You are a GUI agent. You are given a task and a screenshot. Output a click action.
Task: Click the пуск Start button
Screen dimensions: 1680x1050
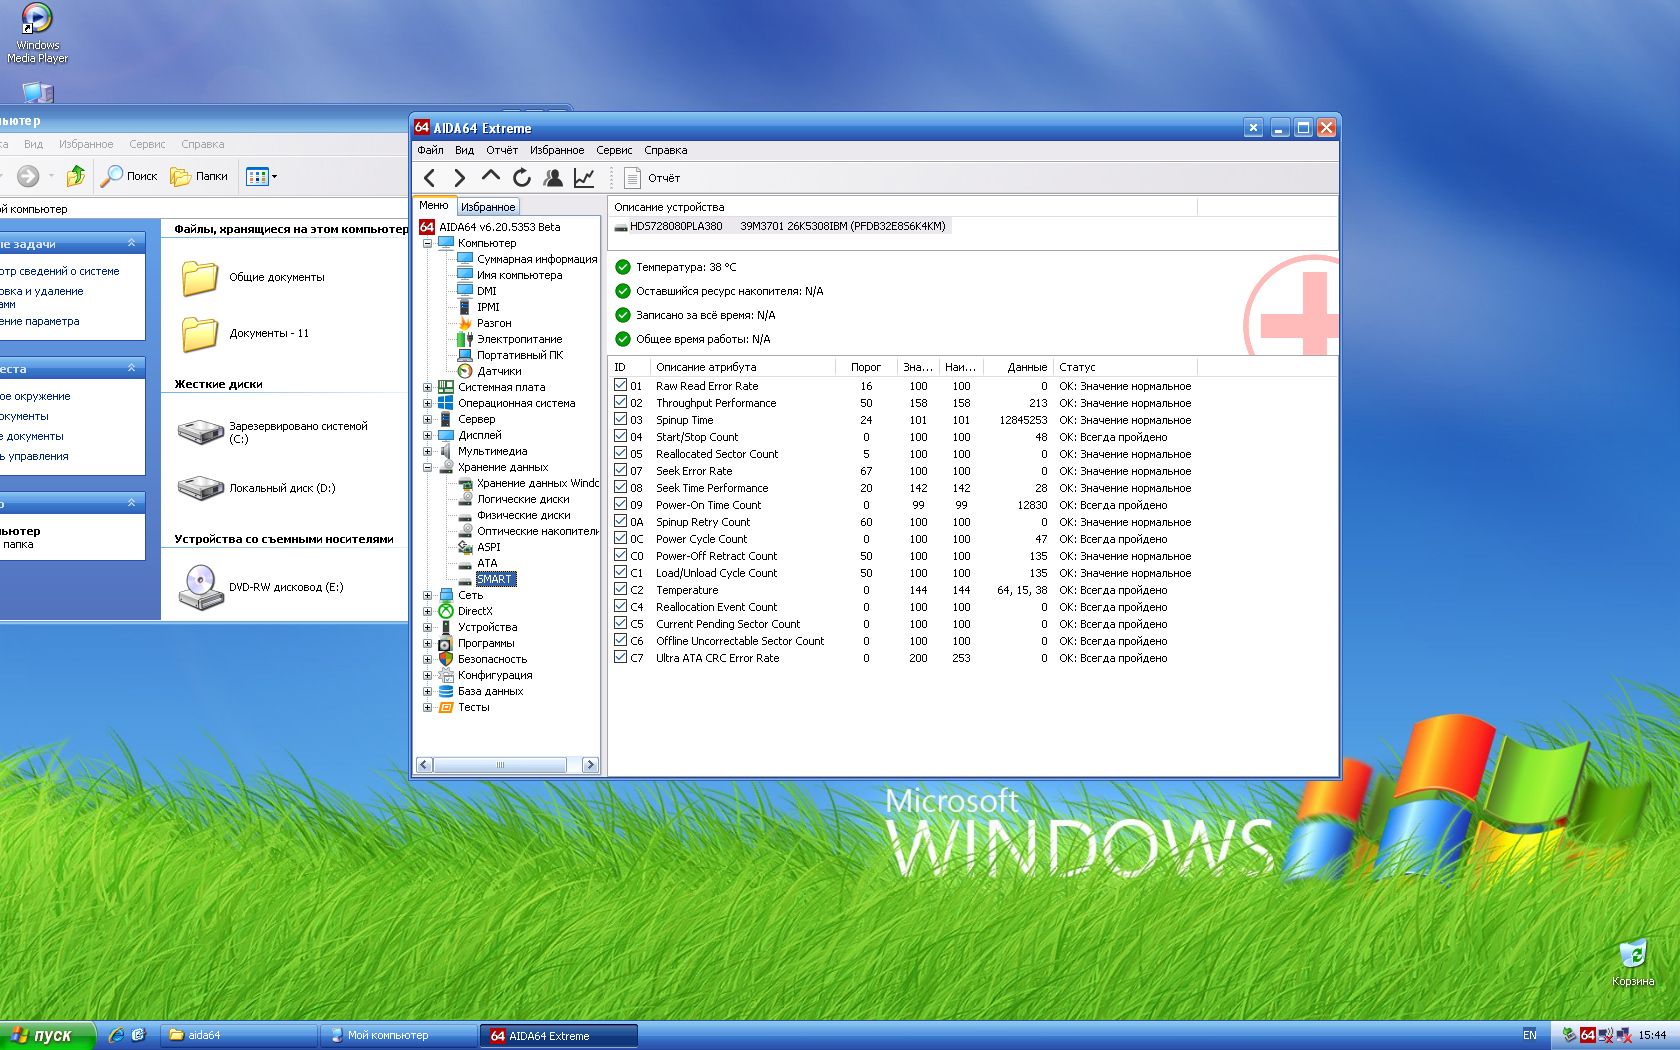coord(47,1035)
